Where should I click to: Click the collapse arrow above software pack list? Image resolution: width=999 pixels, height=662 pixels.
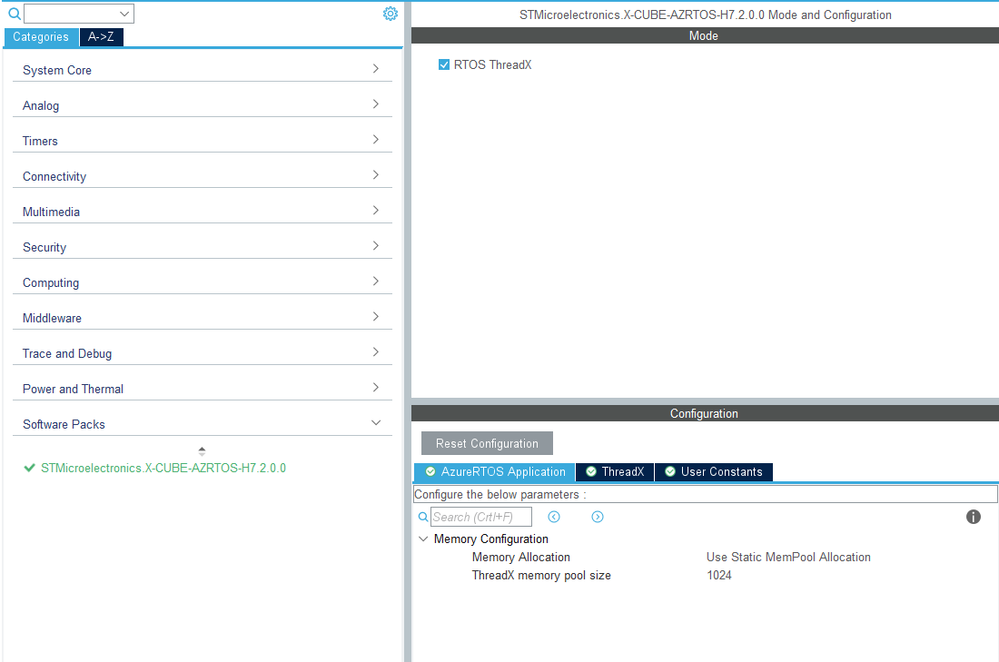(202, 450)
